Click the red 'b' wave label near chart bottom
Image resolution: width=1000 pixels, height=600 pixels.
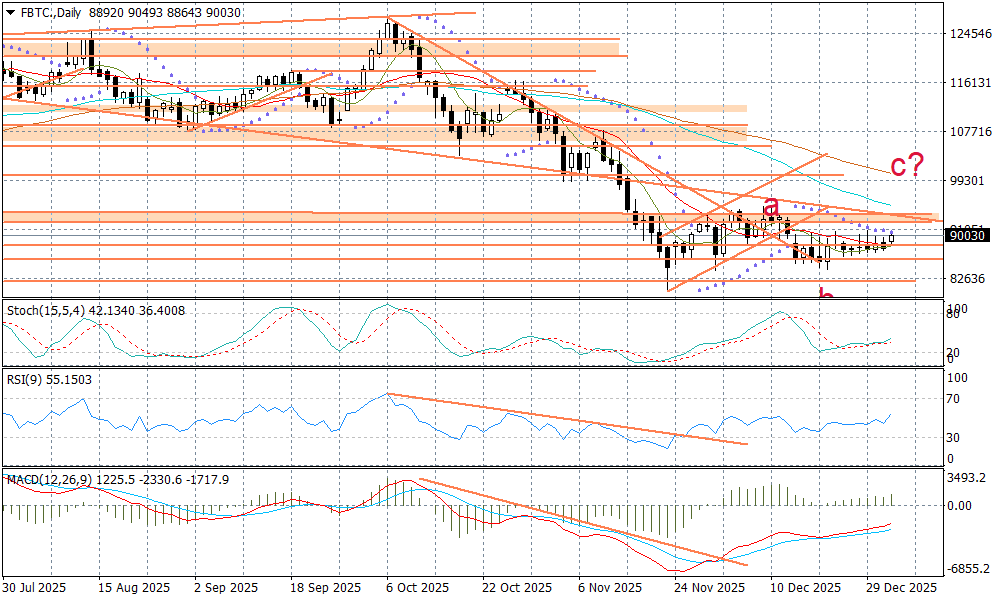[x=826, y=295]
